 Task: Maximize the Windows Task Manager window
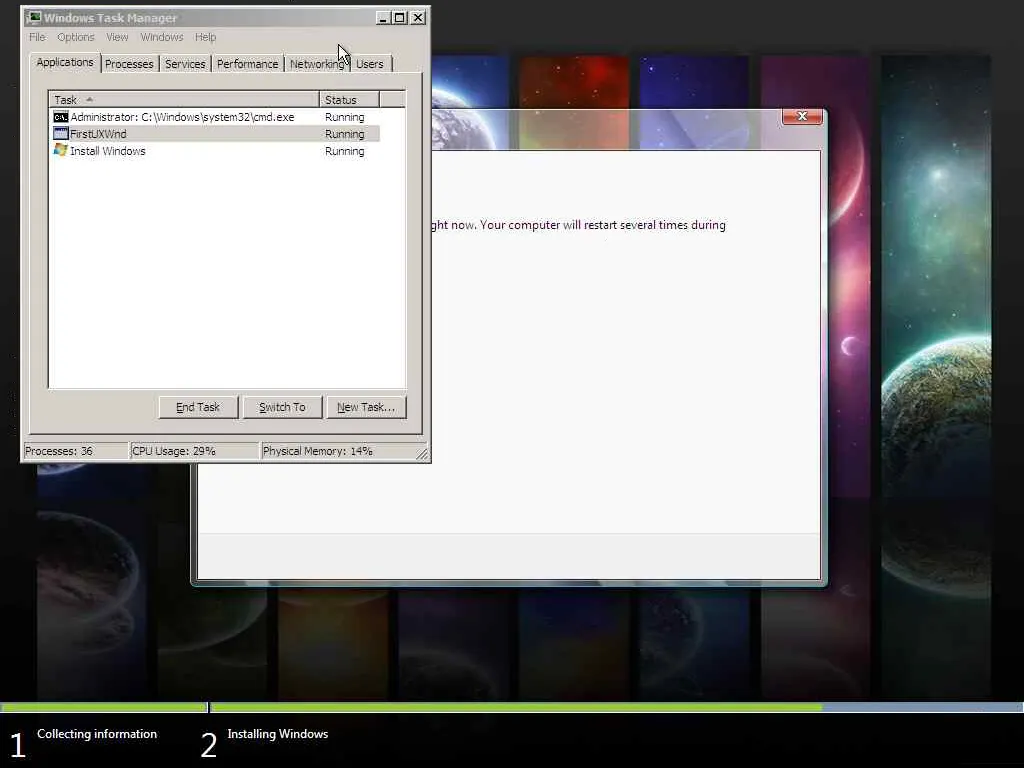tap(400, 18)
